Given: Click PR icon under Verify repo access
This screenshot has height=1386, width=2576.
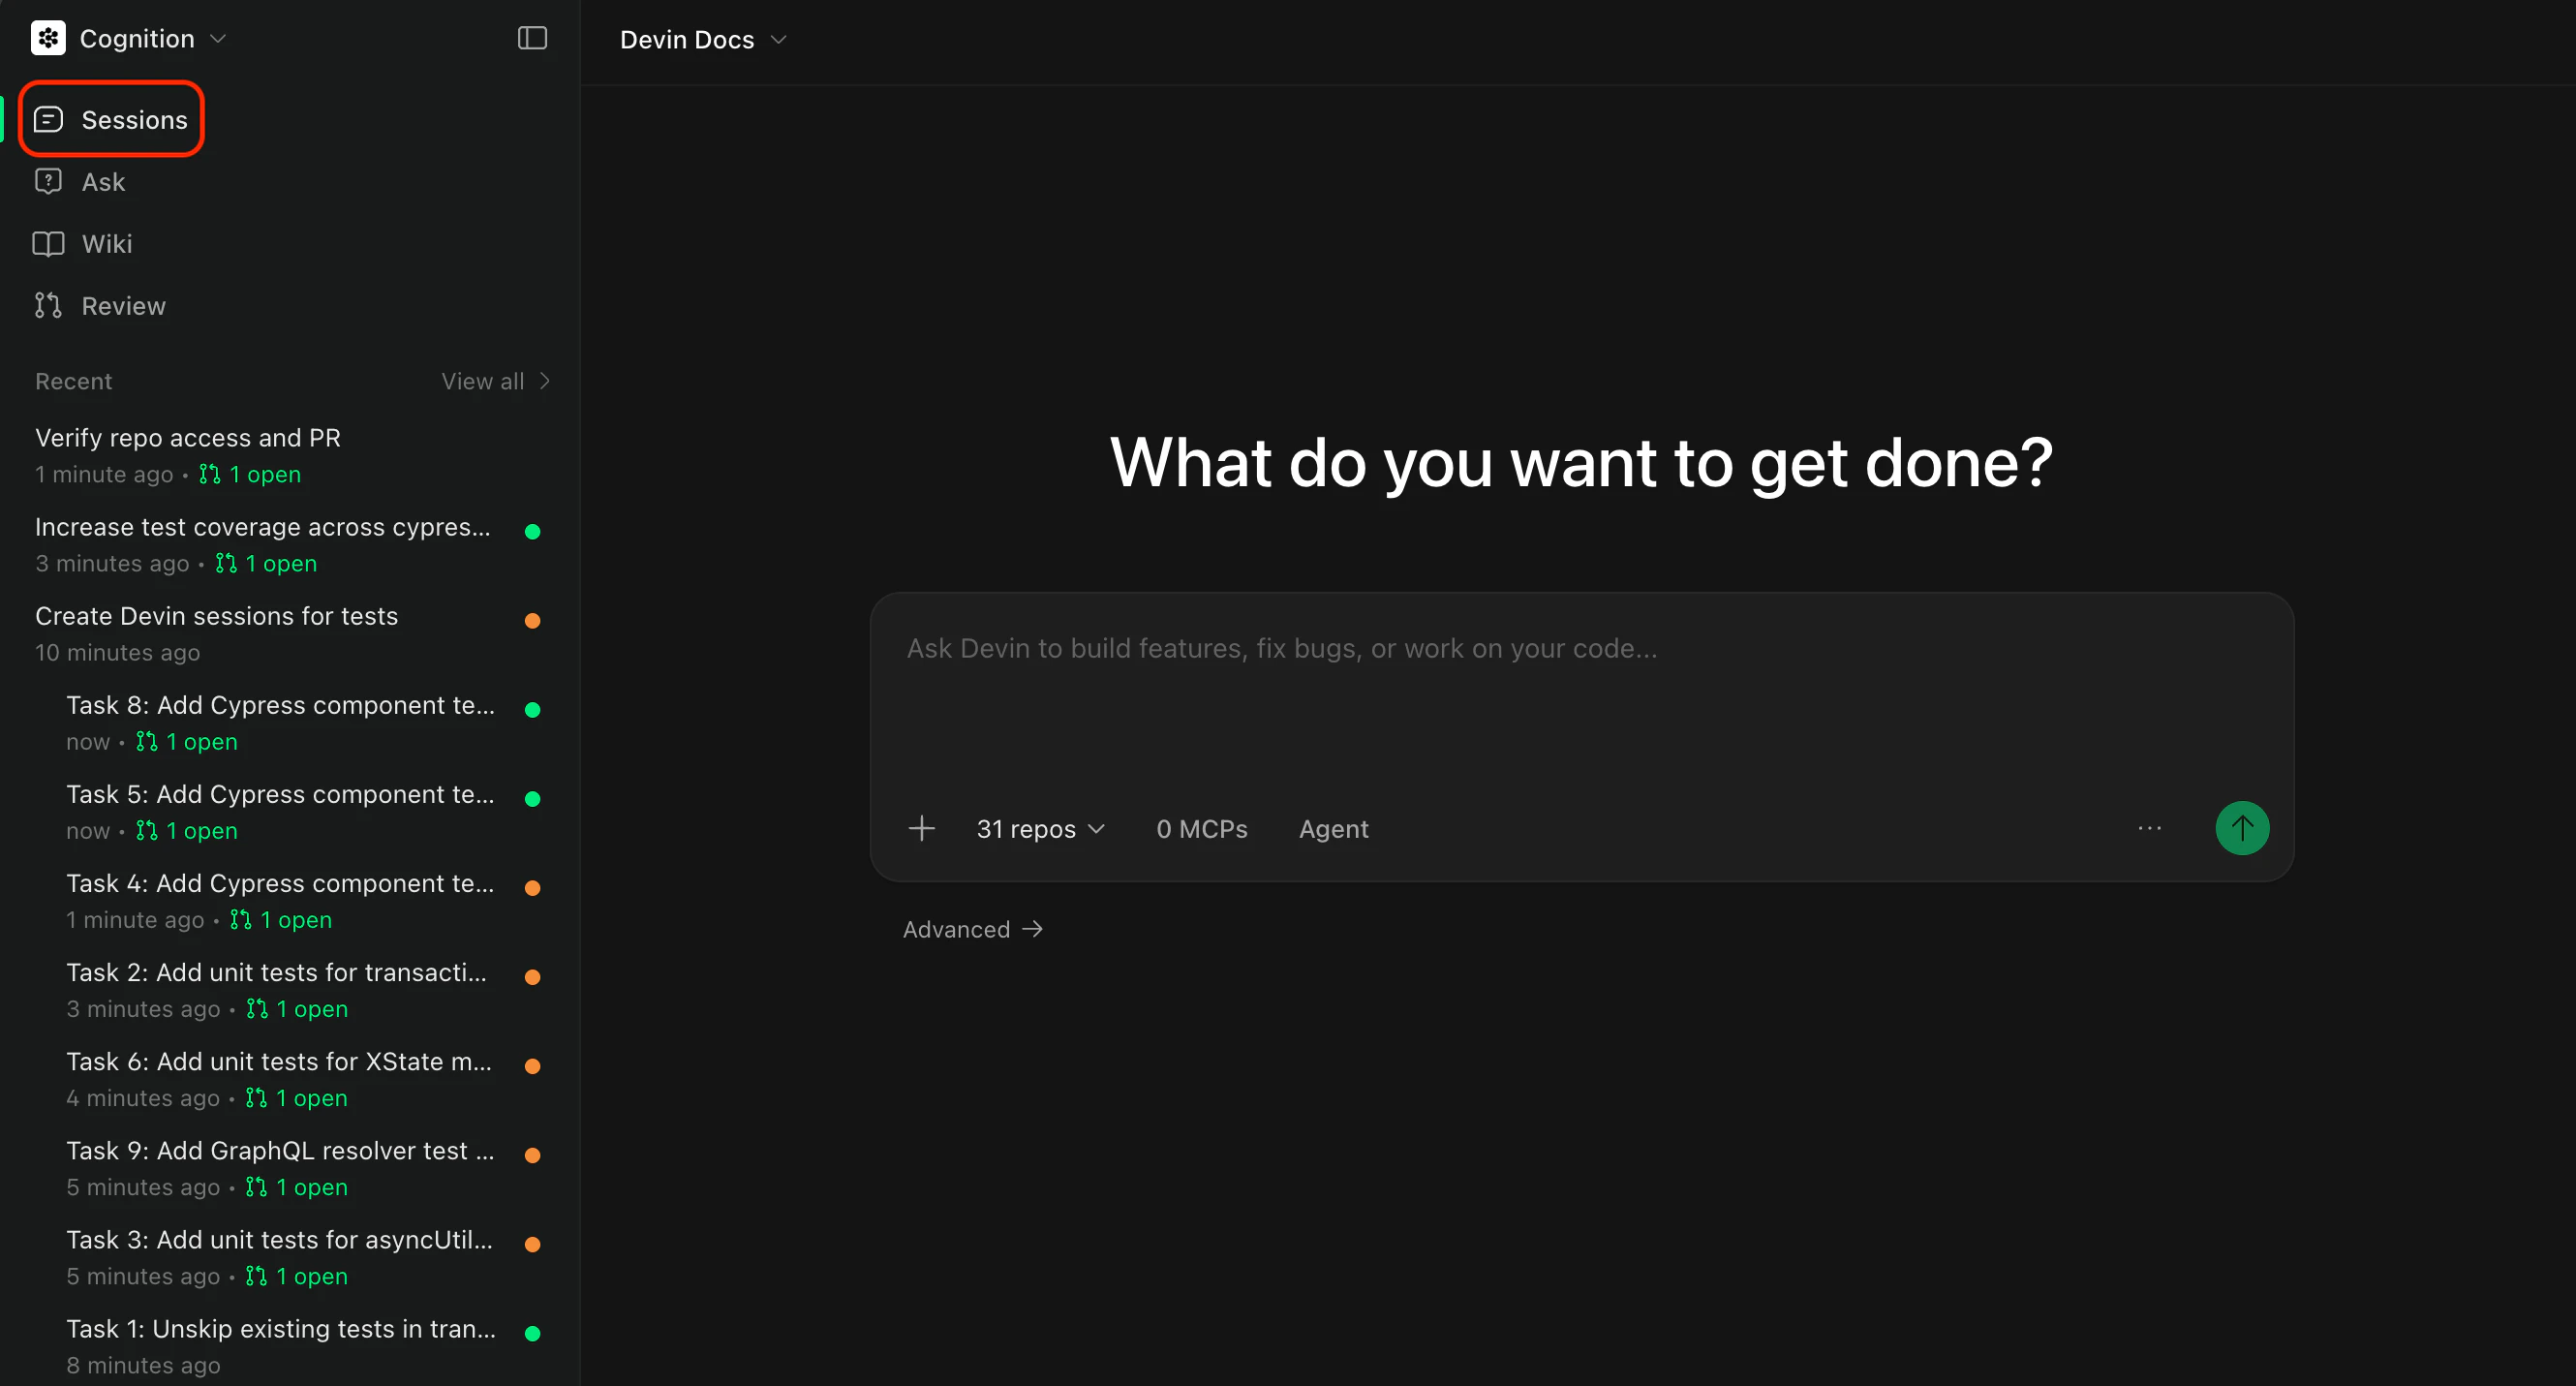Looking at the screenshot, I should click(209, 474).
